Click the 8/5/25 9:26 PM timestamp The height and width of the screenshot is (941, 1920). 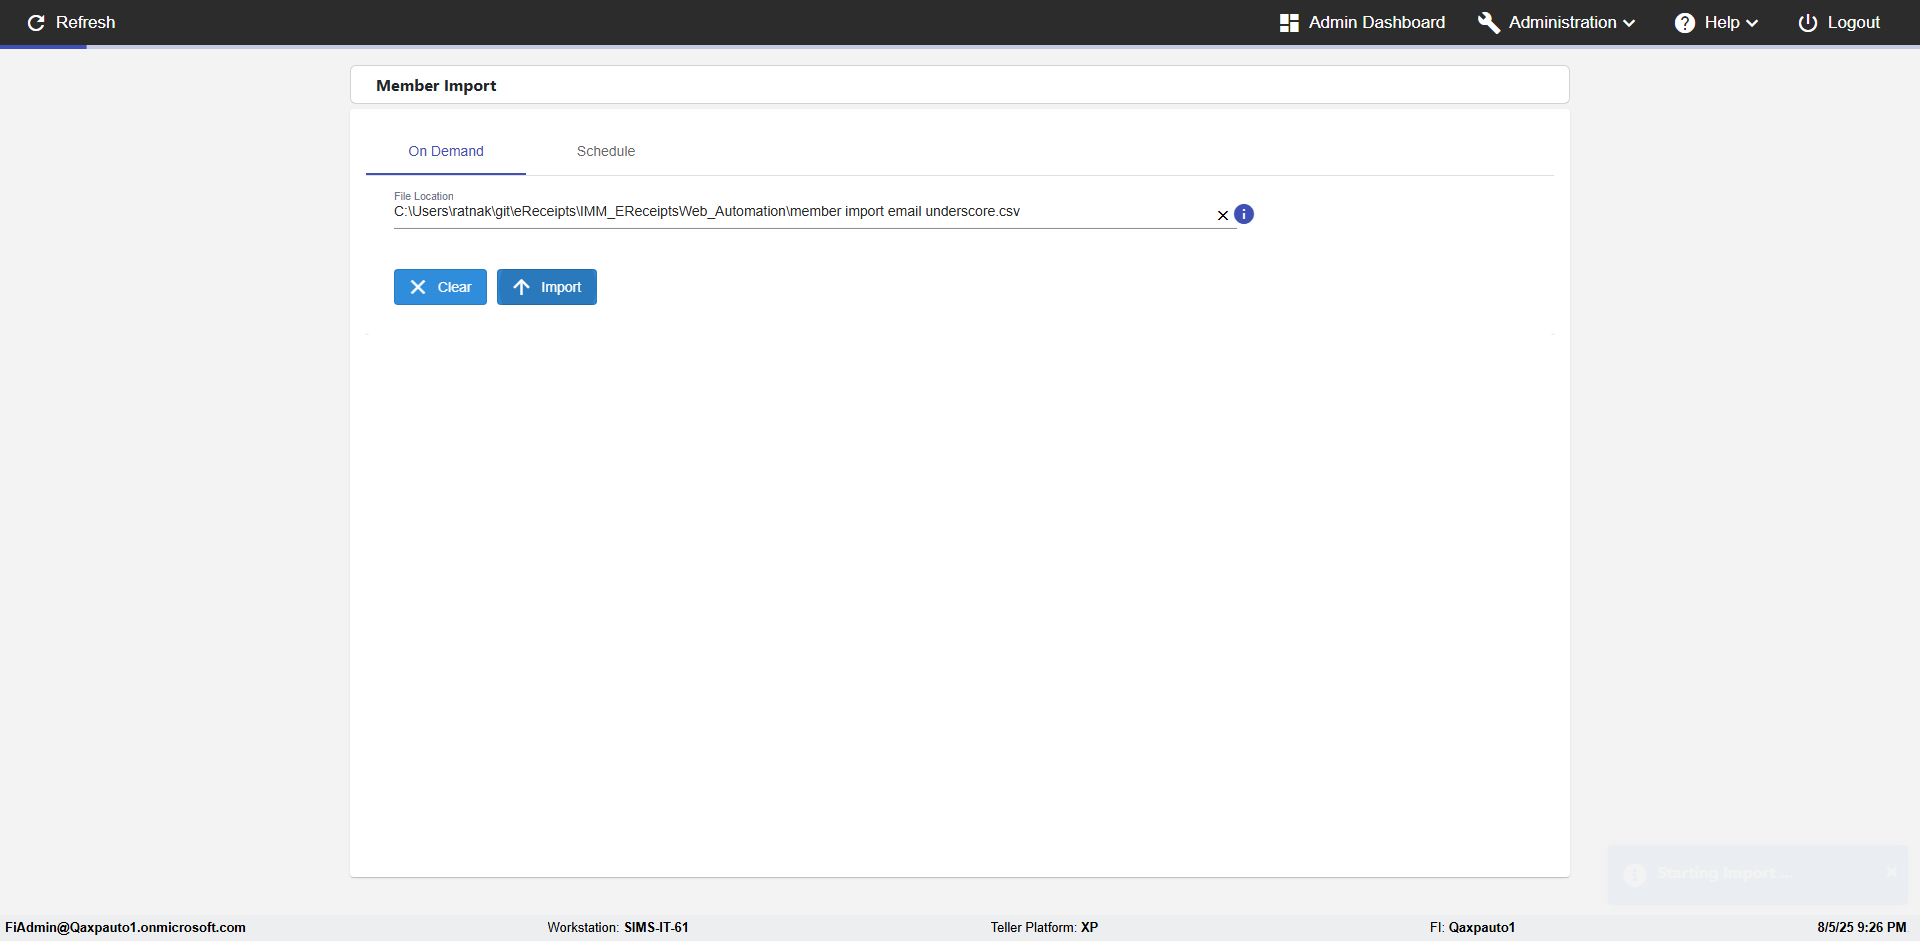(x=1862, y=928)
